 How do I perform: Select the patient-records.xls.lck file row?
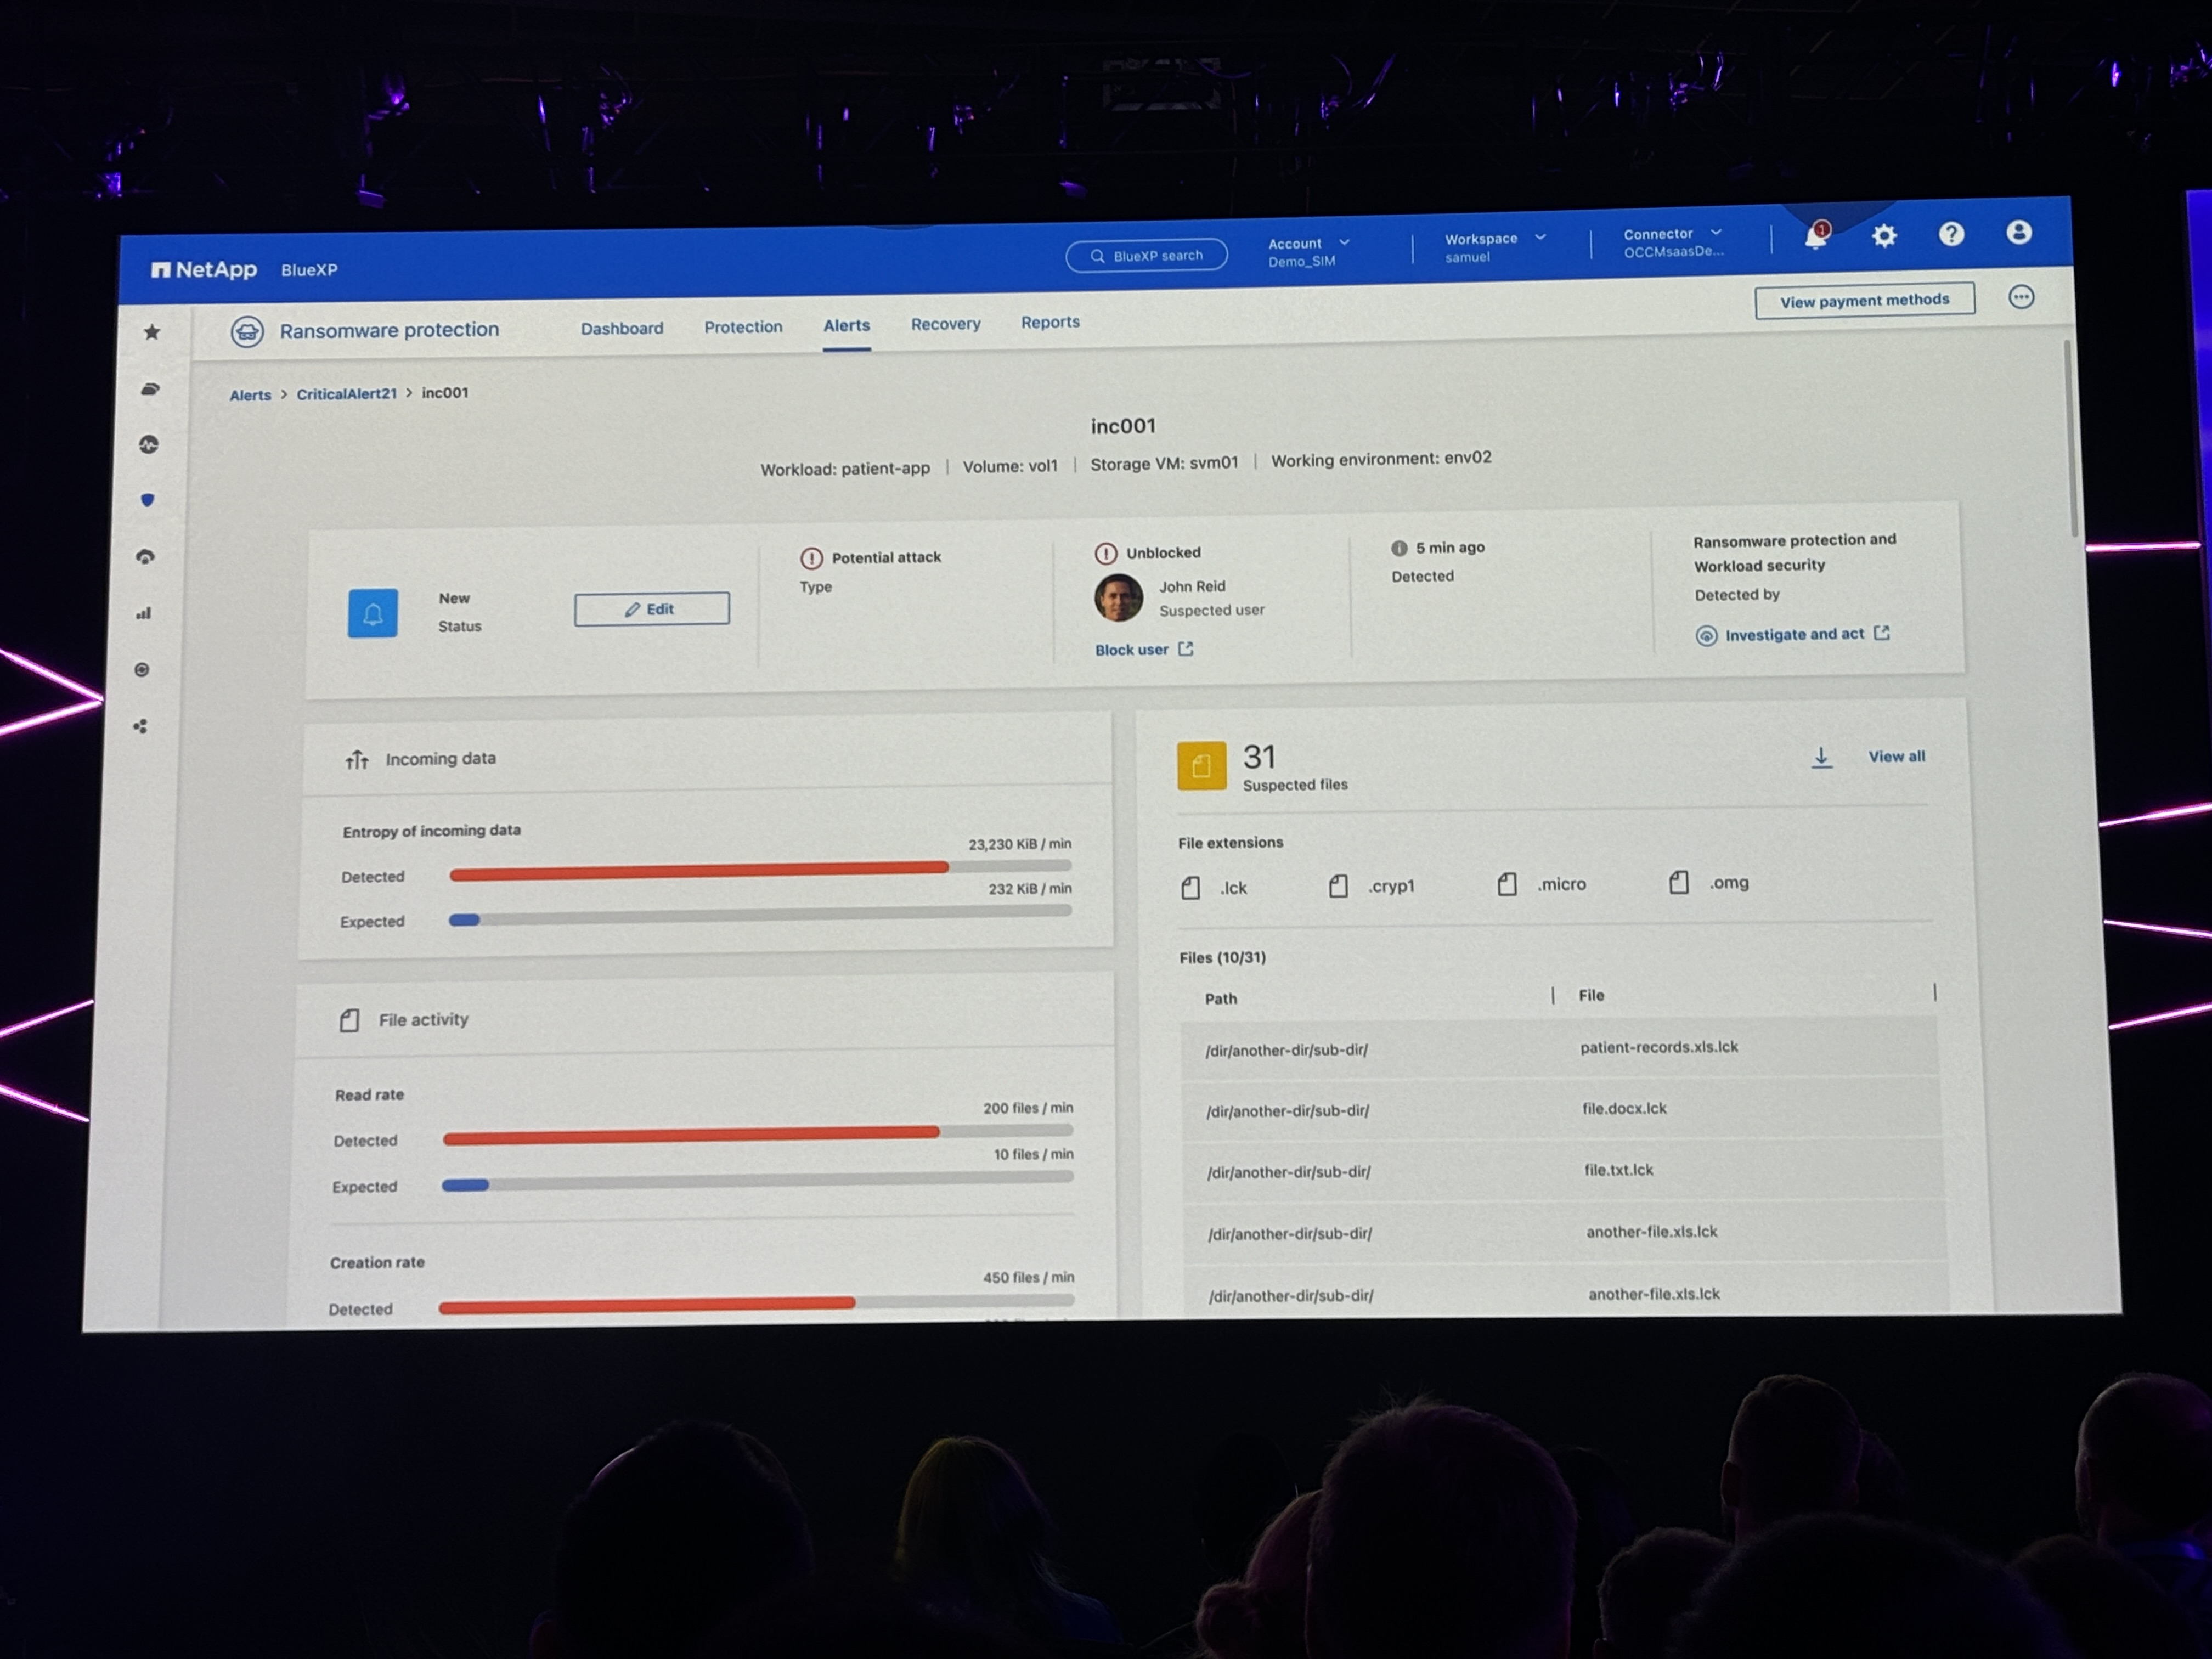(1560, 1048)
